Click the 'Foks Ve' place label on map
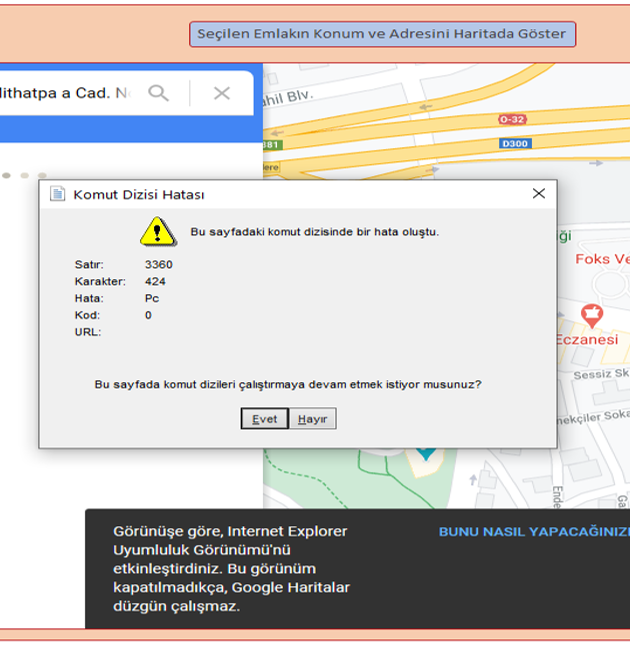Viewport: 630px width, 645px height. (x=602, y=259)
